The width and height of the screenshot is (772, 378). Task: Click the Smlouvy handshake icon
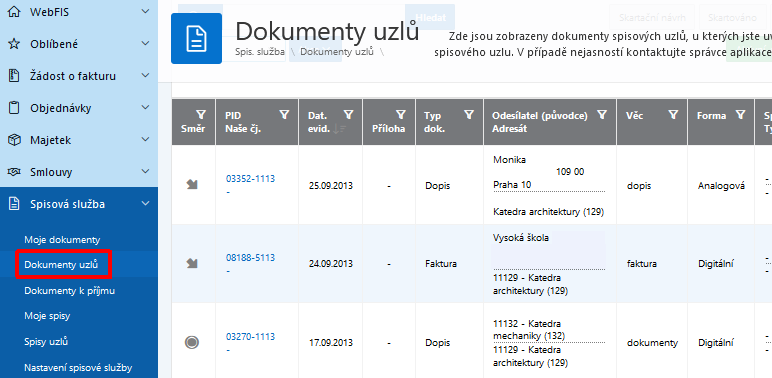(x=14, y=172)
